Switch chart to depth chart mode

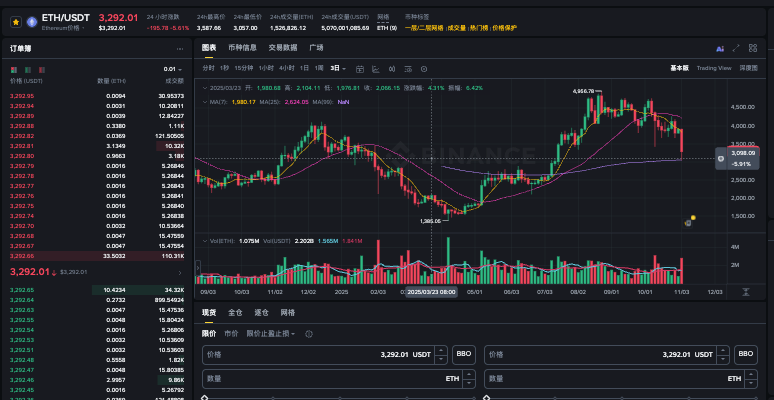pyautogui.click(x=748, y=68)
